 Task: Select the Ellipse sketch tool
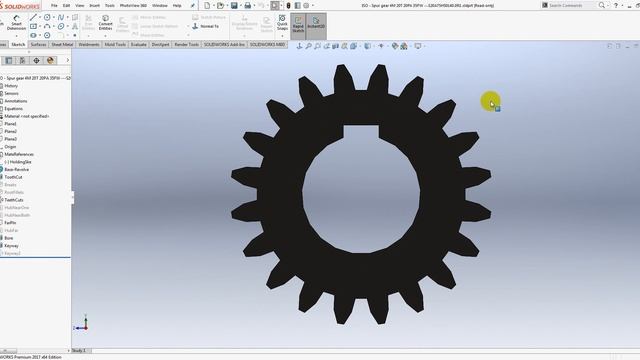click(61, 26)
